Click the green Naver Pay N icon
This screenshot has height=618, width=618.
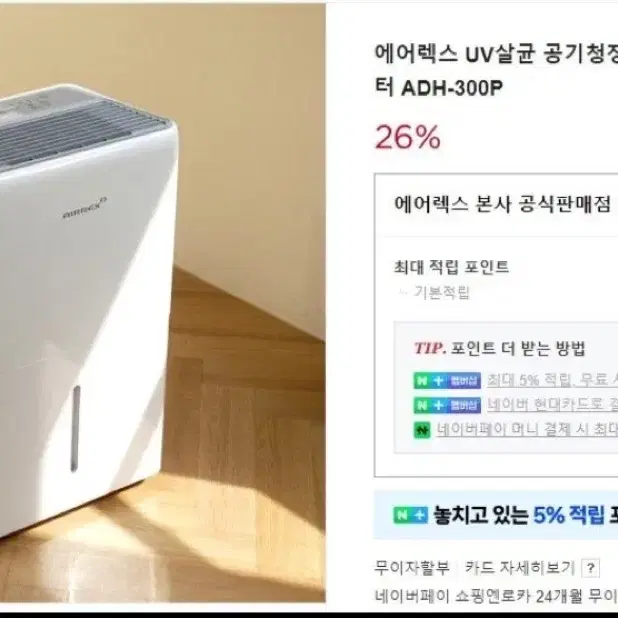click(422, 430)
